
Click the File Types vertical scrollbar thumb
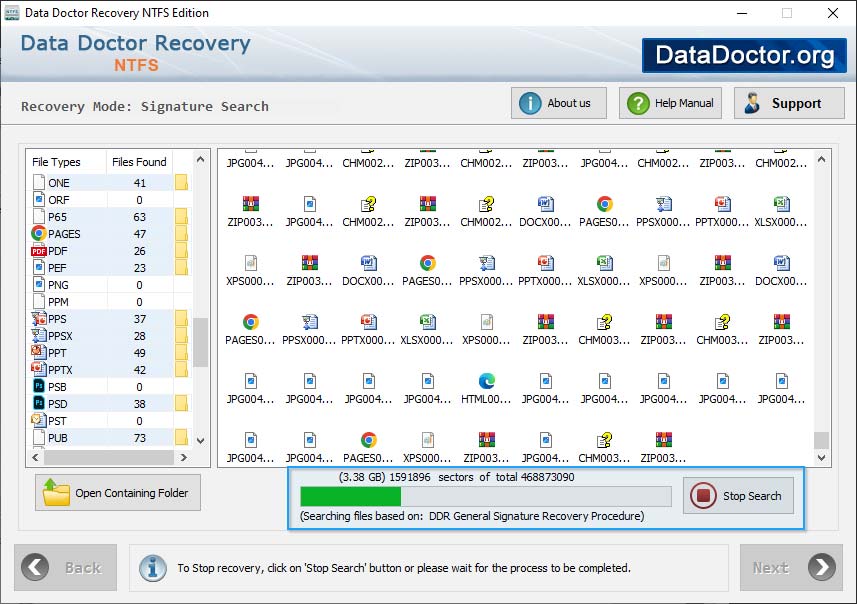(201, 342)
